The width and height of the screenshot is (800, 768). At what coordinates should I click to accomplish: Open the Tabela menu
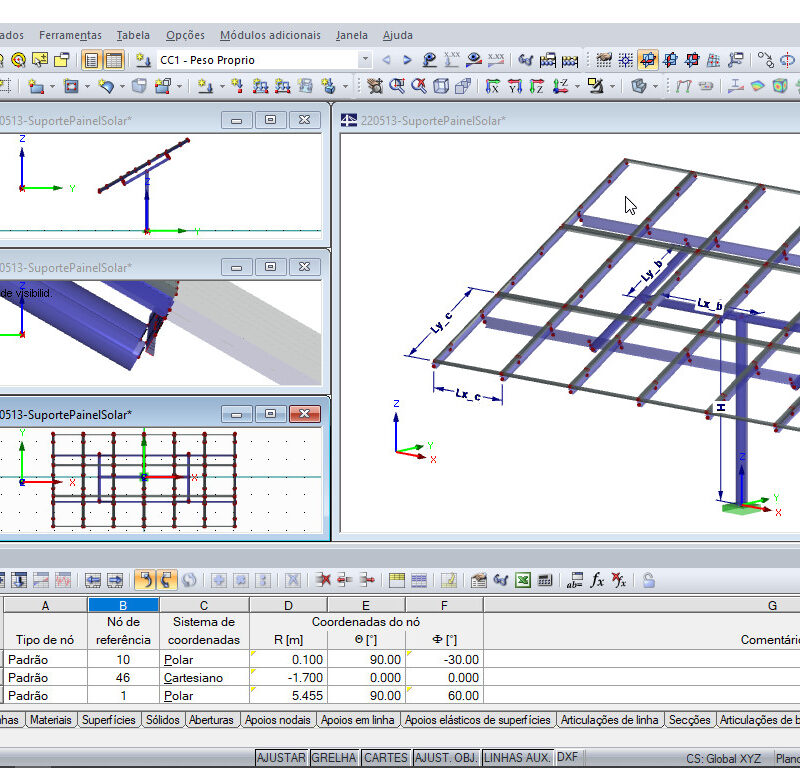[133, 35]
